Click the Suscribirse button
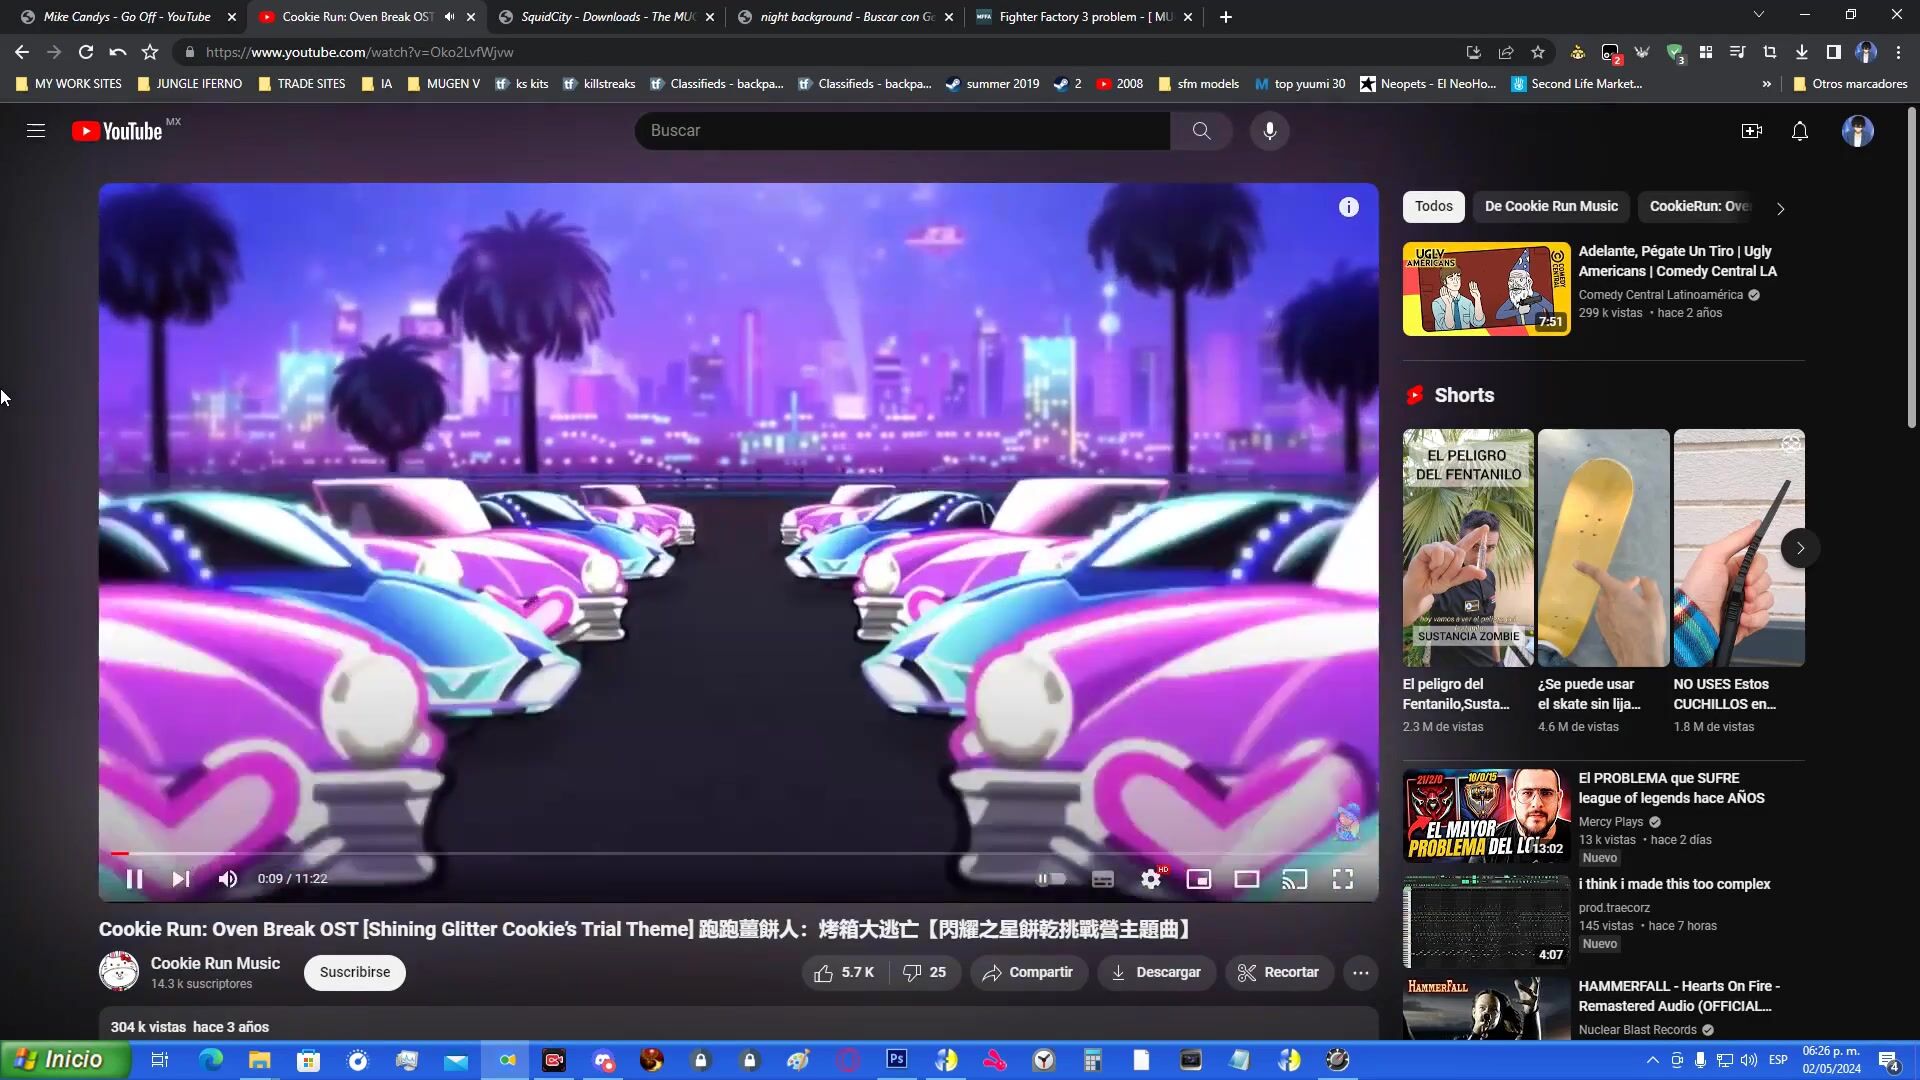This screenshot has height=1080, width=1920. [x=355, y=972]
